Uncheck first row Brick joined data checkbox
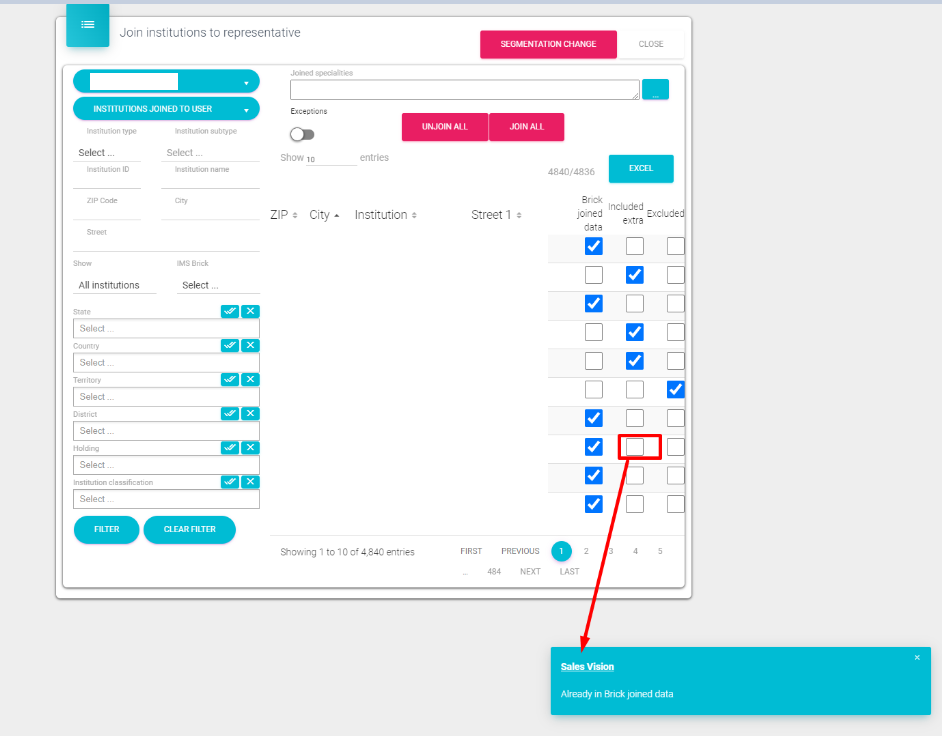This screenshot has width=942, height=736. [594, 246]
